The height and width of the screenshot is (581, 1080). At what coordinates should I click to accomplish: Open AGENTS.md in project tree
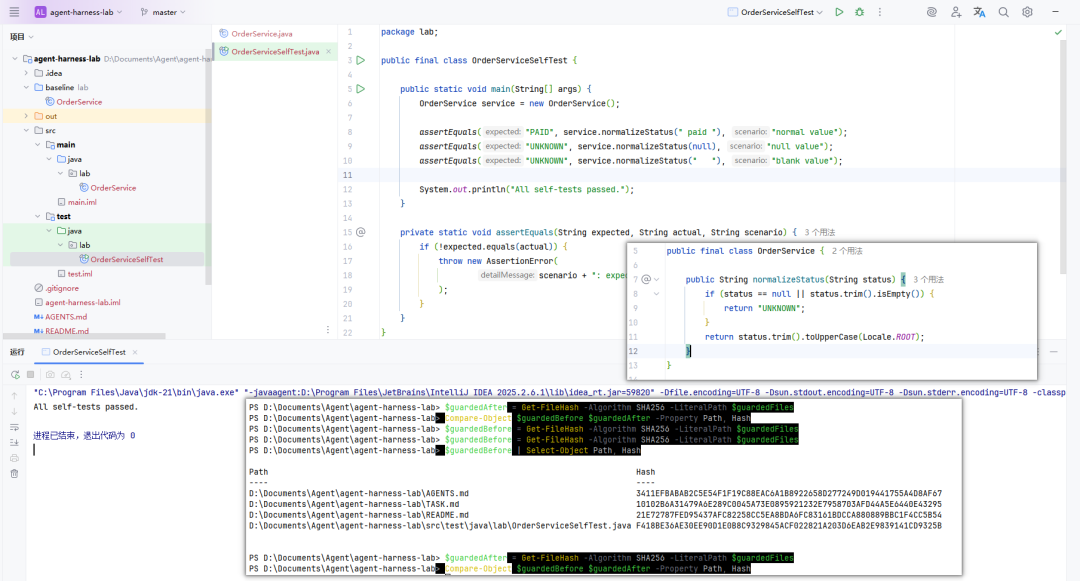[60, 317]
